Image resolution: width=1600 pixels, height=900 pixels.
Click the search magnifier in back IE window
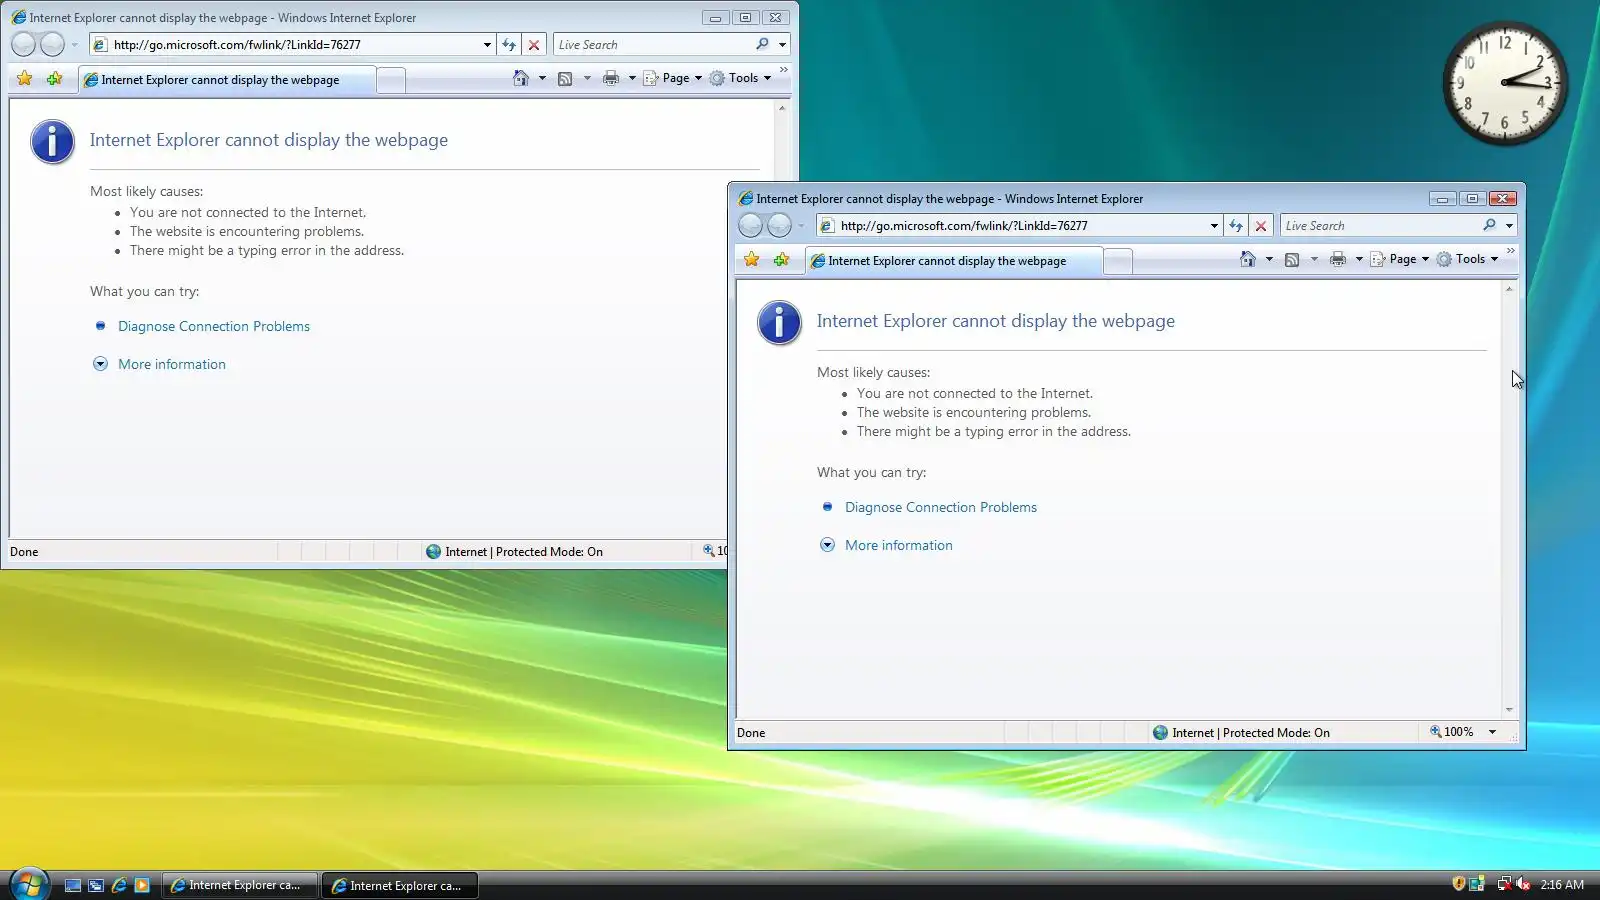pyautogui.click(x=762, y=44)
